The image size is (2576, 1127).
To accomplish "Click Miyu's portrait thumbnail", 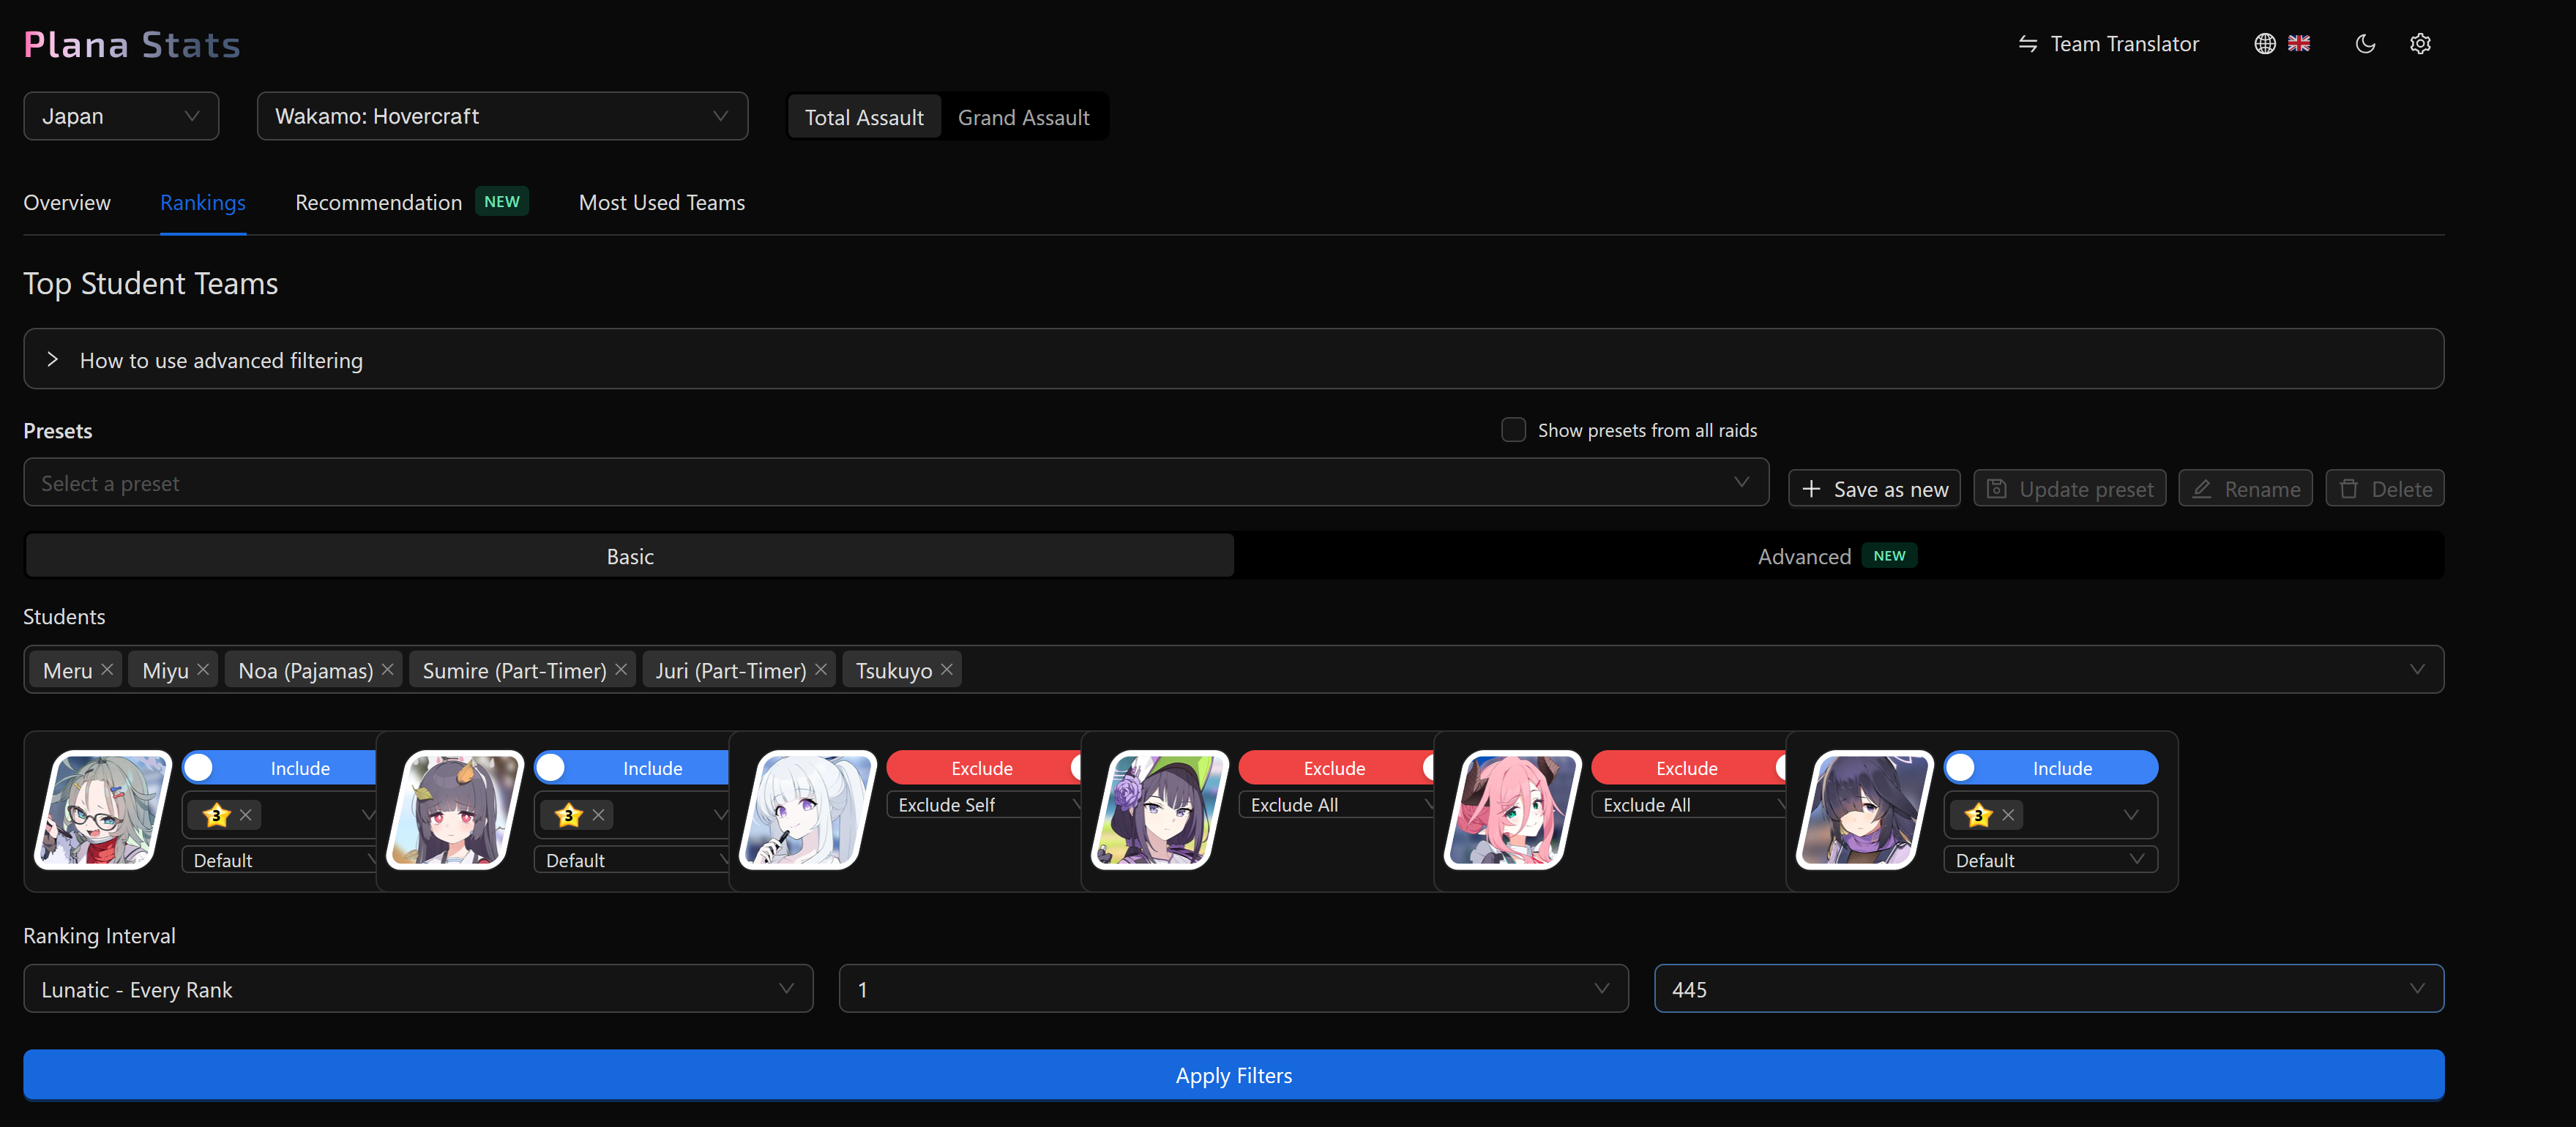I will coord(455,810).
